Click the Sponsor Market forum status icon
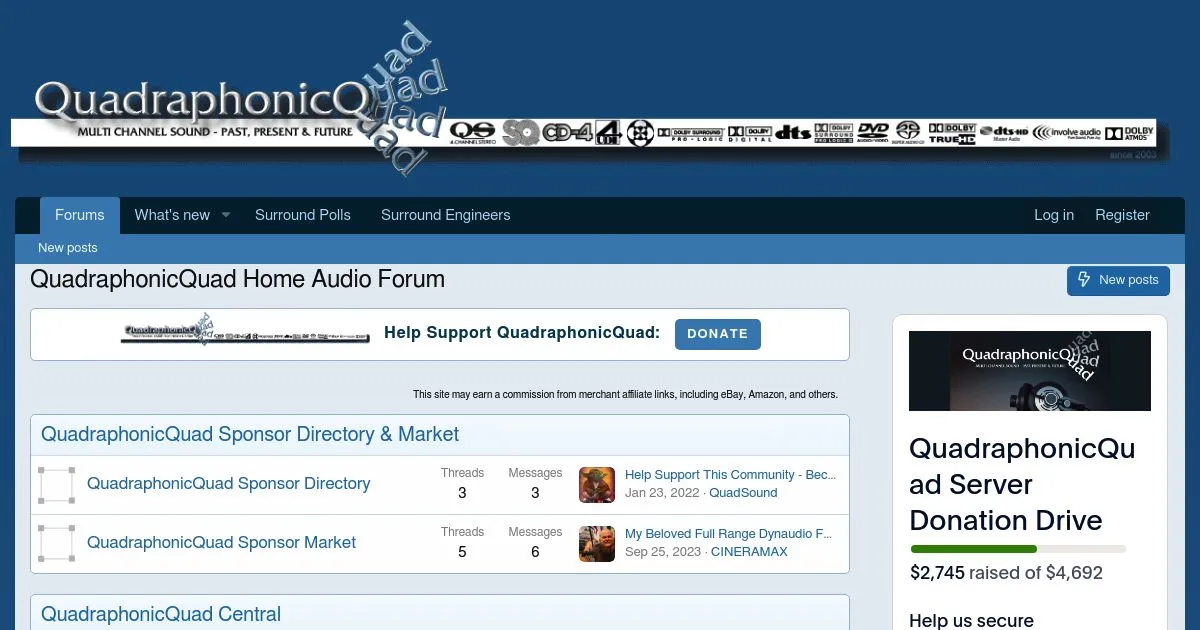Viewport: 1200px width, 630px height. (57, 544)
